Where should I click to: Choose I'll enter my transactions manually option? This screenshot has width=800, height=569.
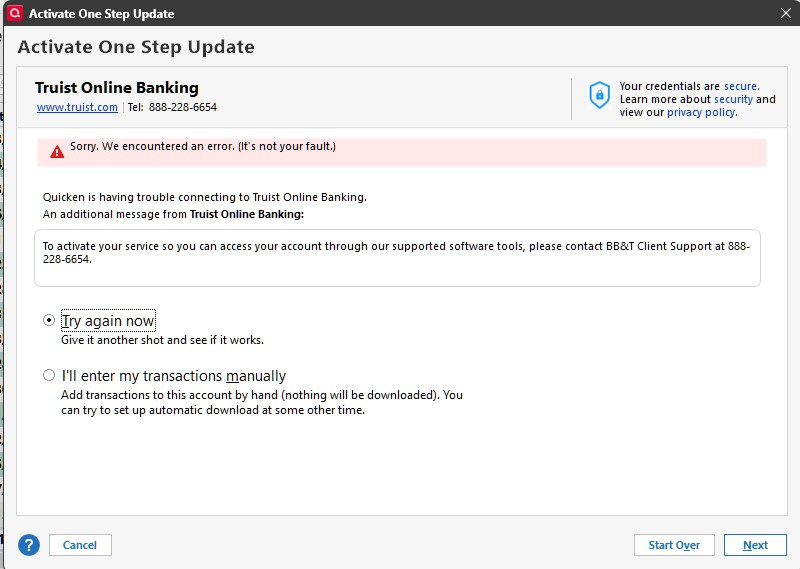coord(49,376)
